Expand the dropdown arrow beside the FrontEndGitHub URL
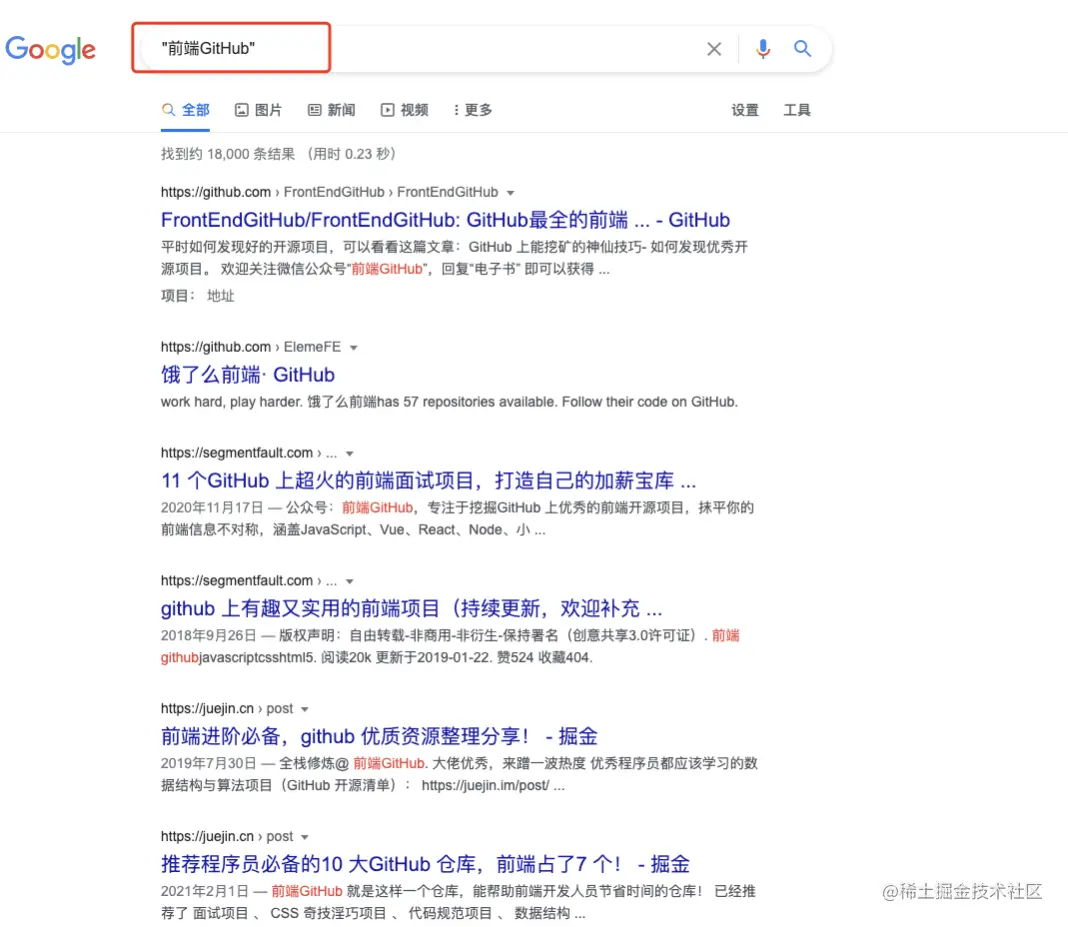The width and height of the screenshot is (1068, 927). [x=510, y=193]
